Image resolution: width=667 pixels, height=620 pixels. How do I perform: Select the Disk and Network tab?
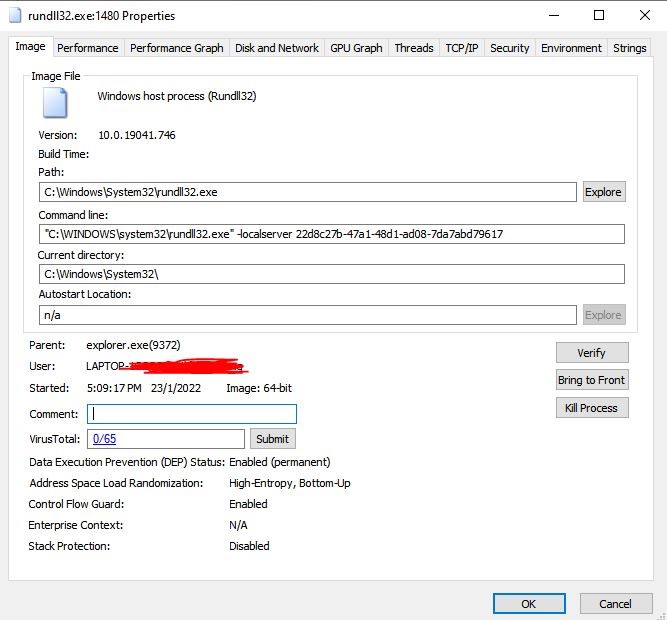coord(276,48)
